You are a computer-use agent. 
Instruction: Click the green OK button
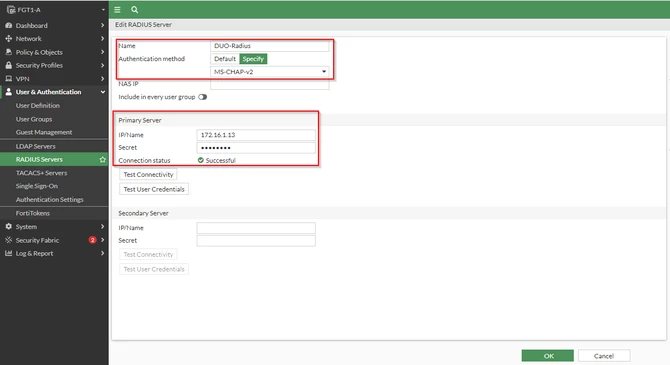(x=547, y=356)
